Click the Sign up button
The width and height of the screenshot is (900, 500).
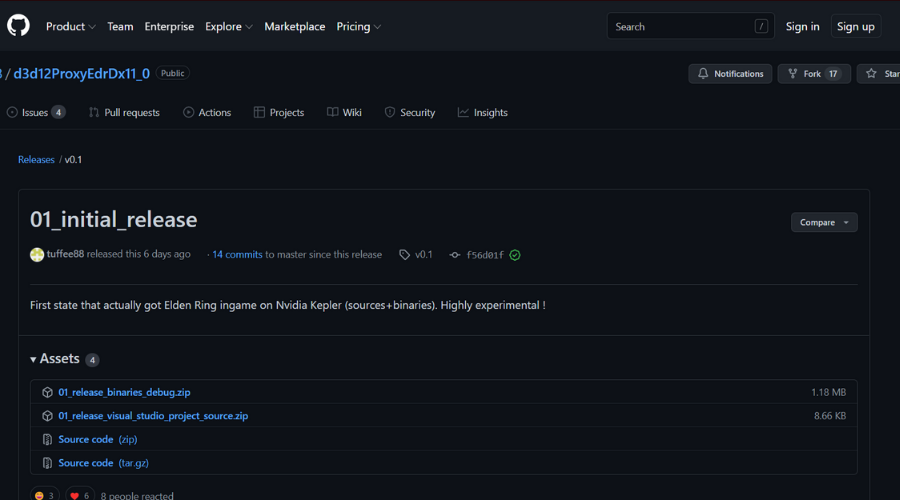click(855, 26)
